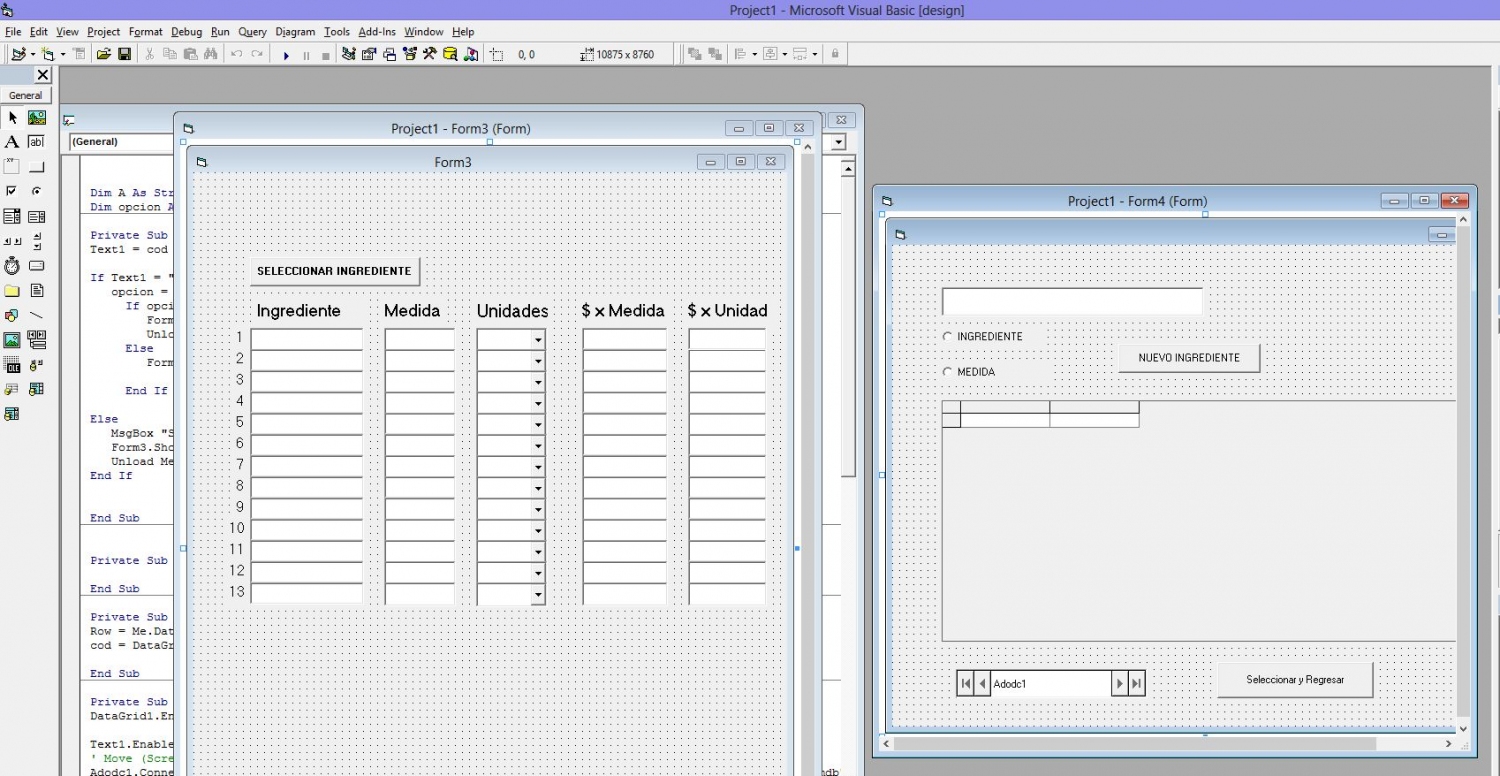Expand Unidades dropdown in row 4
This screenshot has height=776, width=1500.
[x=538, y=404]
